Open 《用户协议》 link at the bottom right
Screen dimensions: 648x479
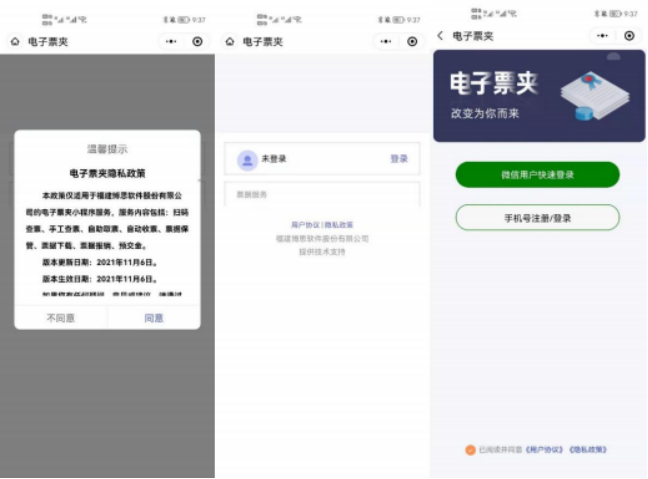(545, 450)
